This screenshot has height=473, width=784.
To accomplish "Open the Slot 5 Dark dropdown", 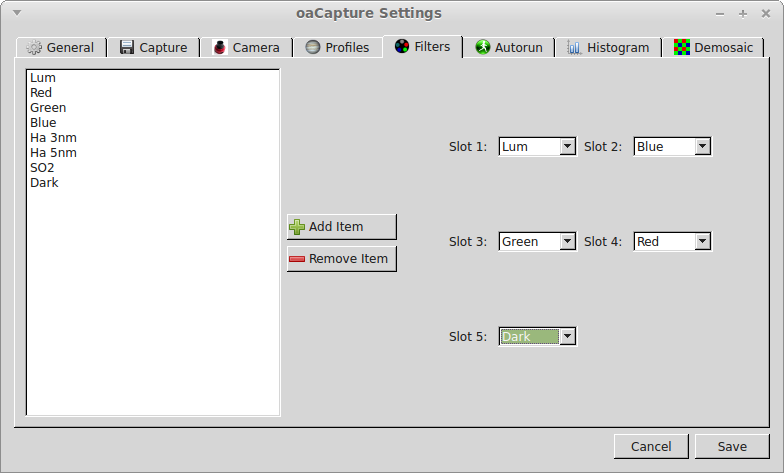I will pos(537,337).
